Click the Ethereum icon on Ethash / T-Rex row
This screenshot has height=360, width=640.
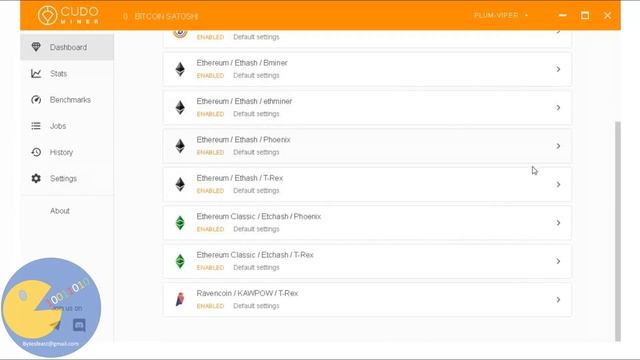(180, 184)
